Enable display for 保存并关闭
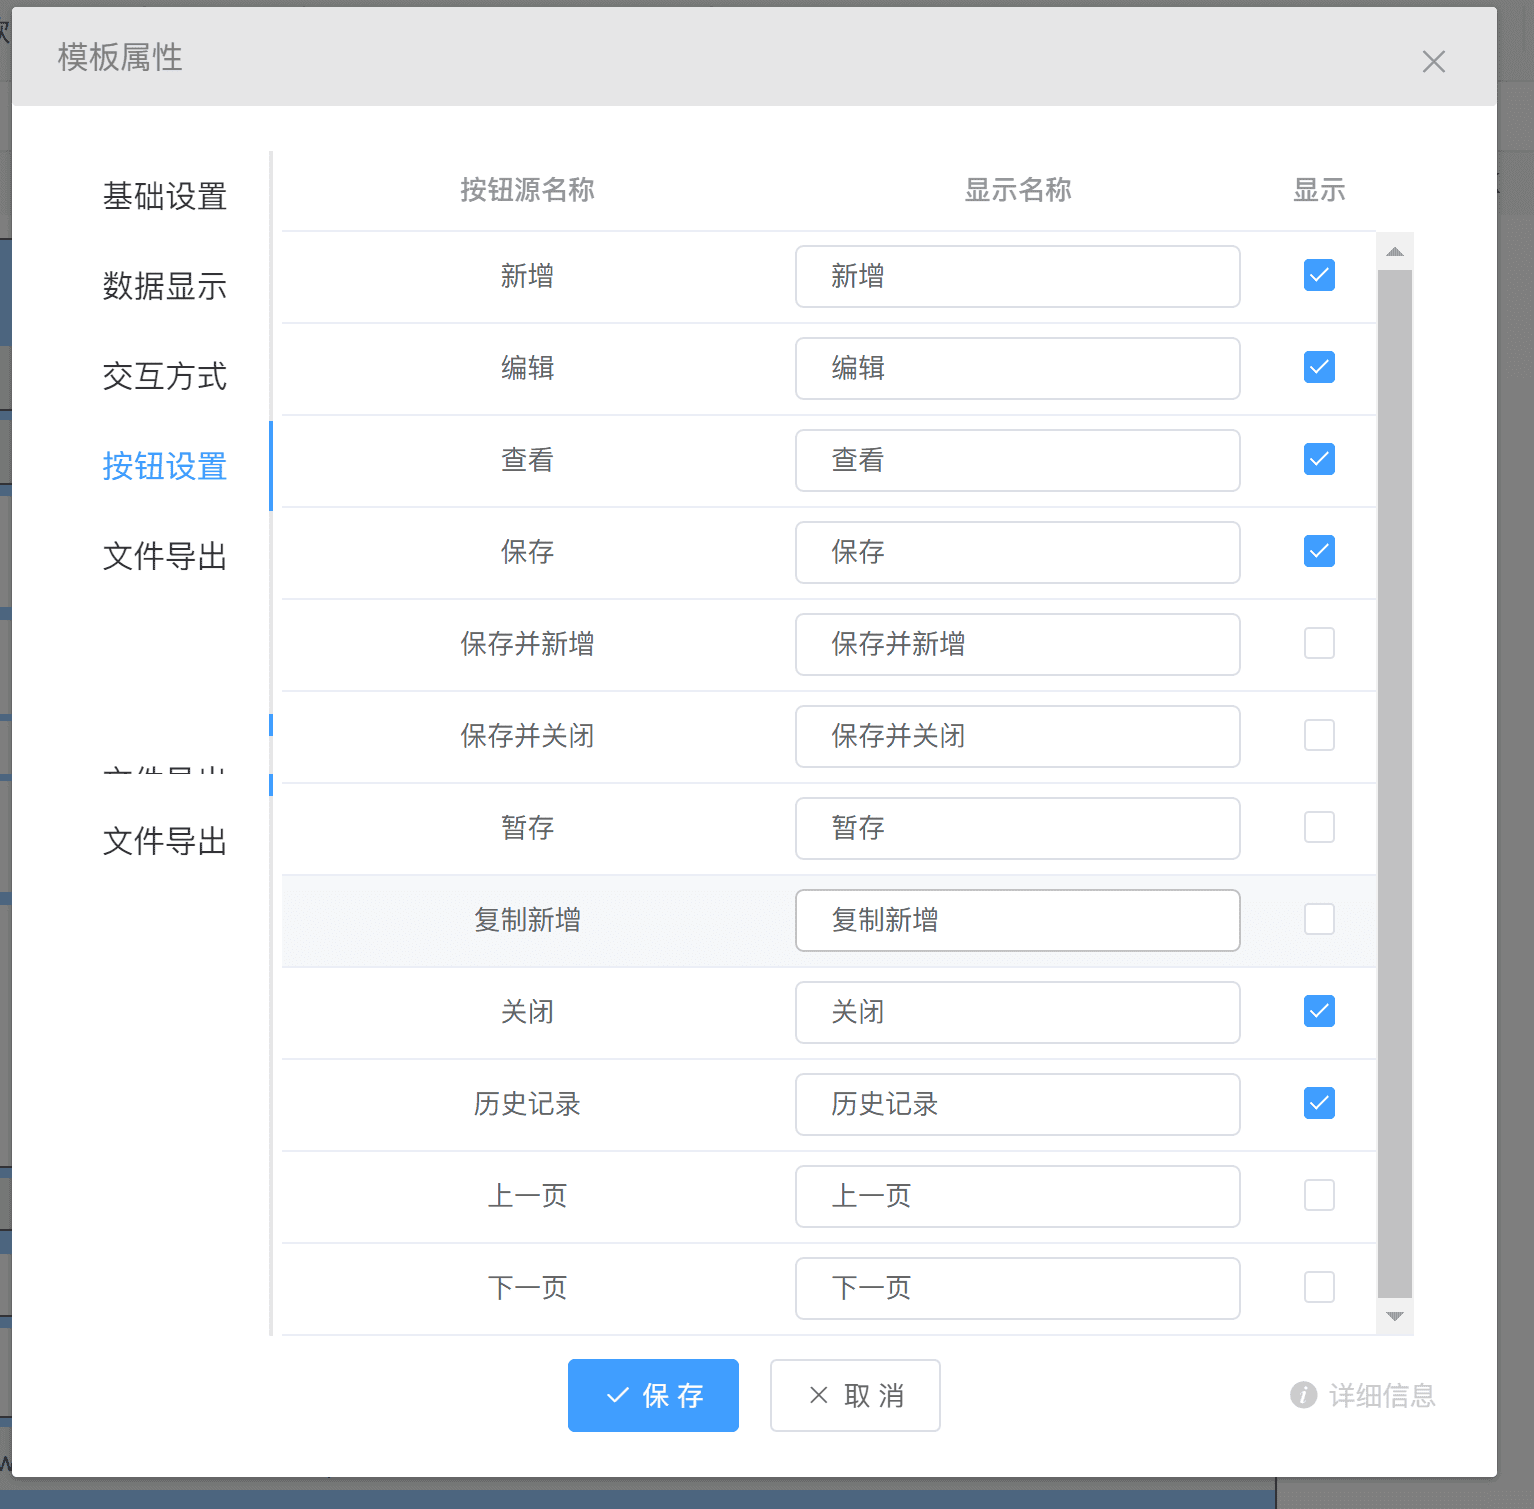1534x1509 pixels. (x=1319, y=735)
